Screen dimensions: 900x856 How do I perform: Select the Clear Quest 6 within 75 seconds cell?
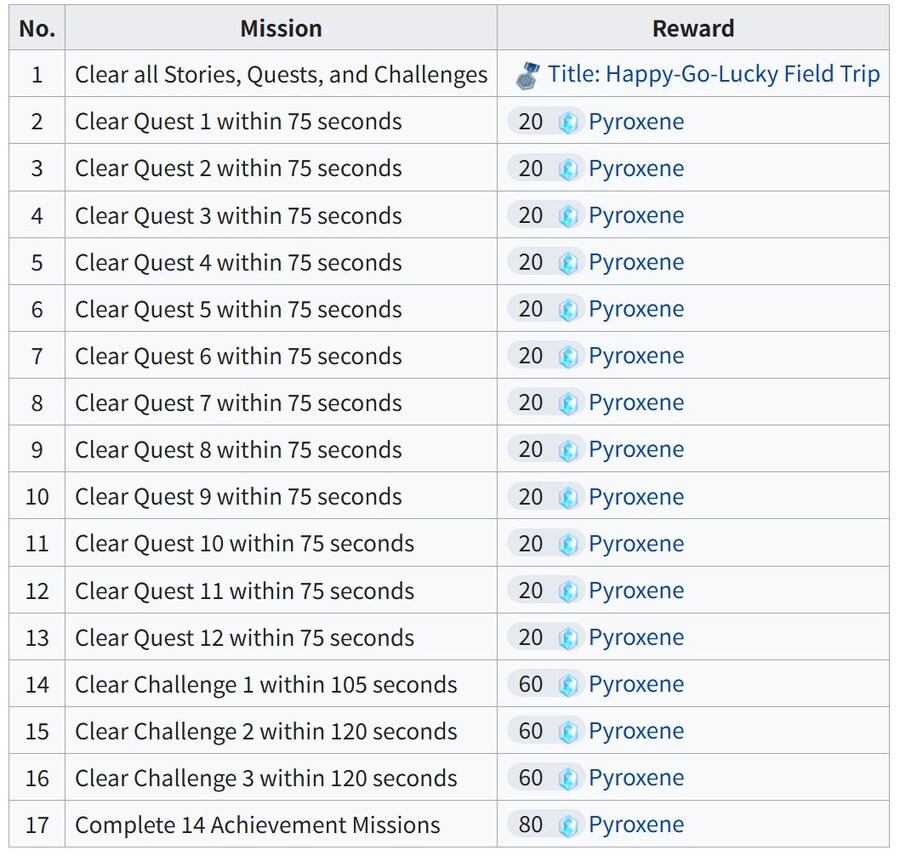[238, 356]
